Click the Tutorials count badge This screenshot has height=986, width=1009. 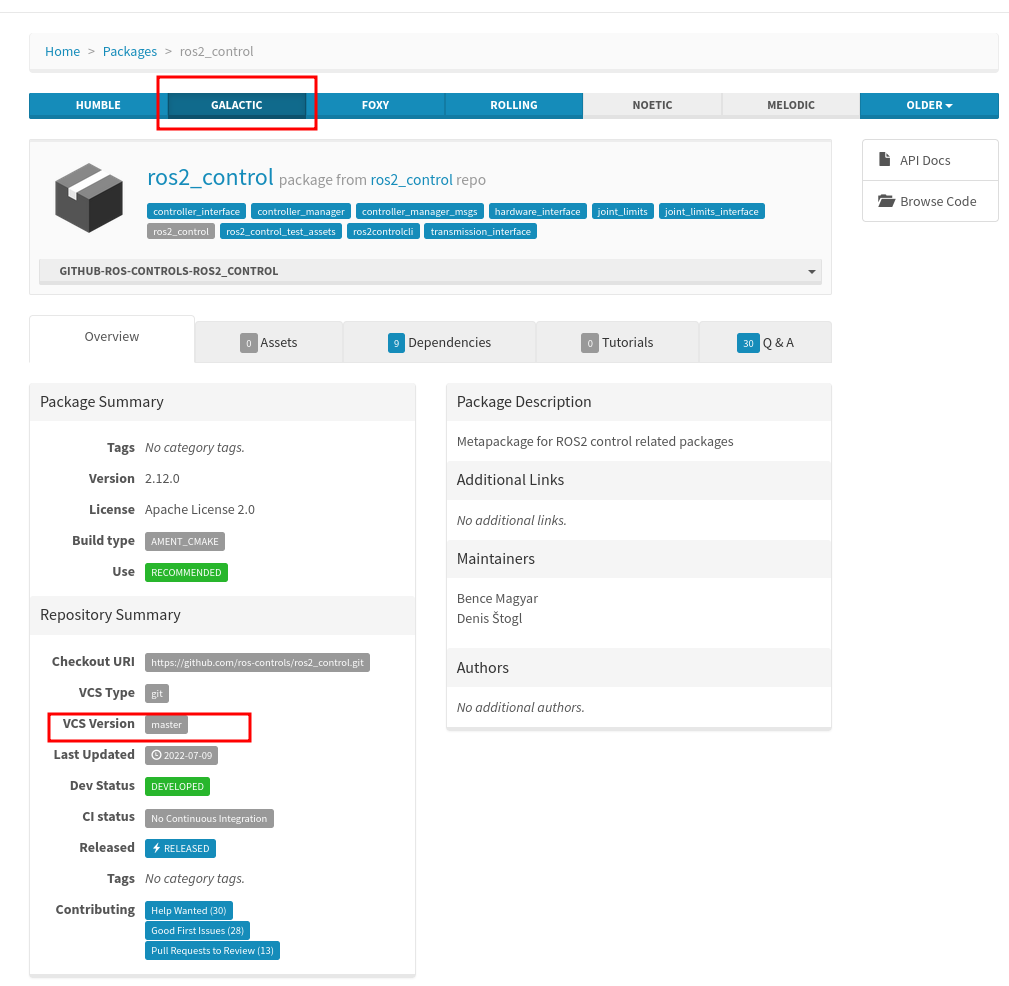[589, 343]
